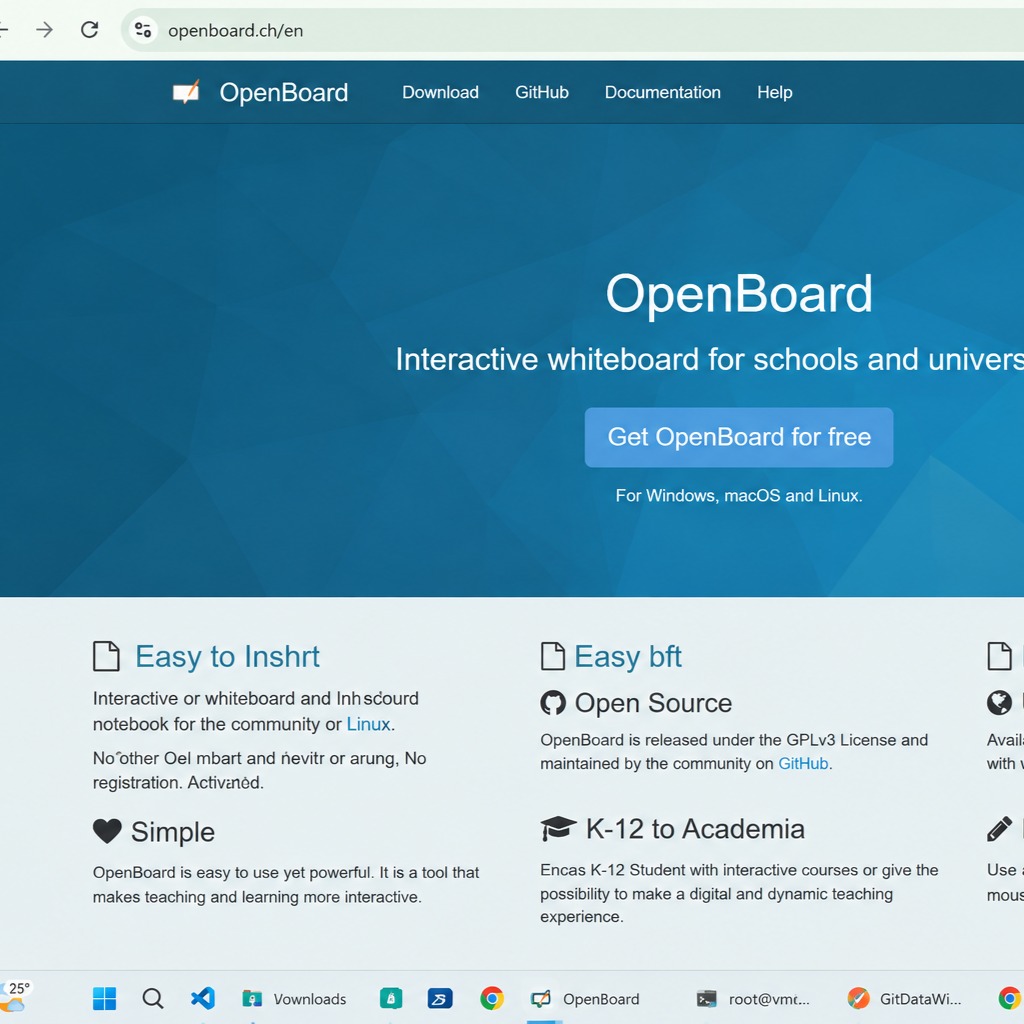
Task: Open the GitHub navigation item
Action: click(x=541, y=92)
